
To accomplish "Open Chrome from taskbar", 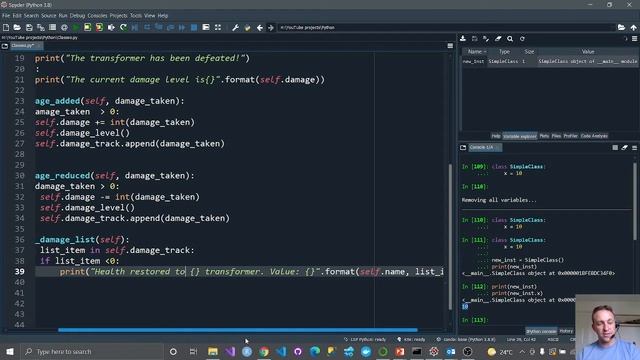I will point(264,351).
